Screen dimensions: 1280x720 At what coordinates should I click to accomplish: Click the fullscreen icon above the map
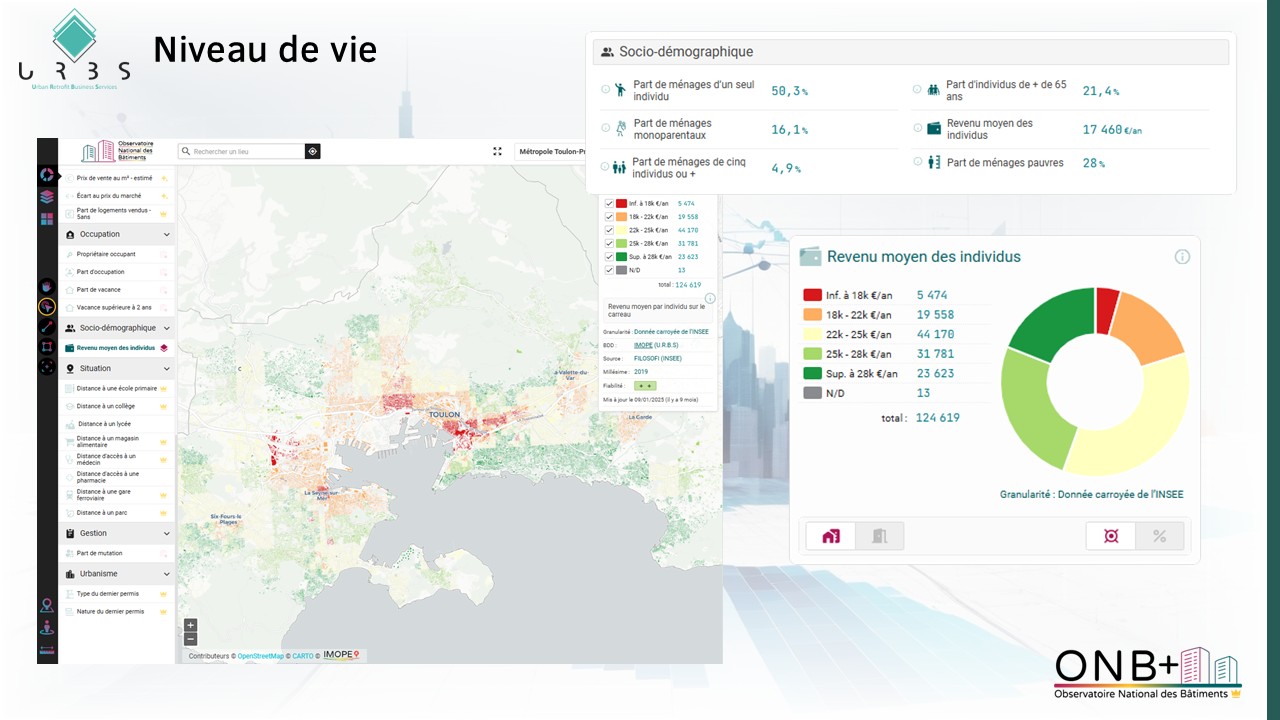497,152
